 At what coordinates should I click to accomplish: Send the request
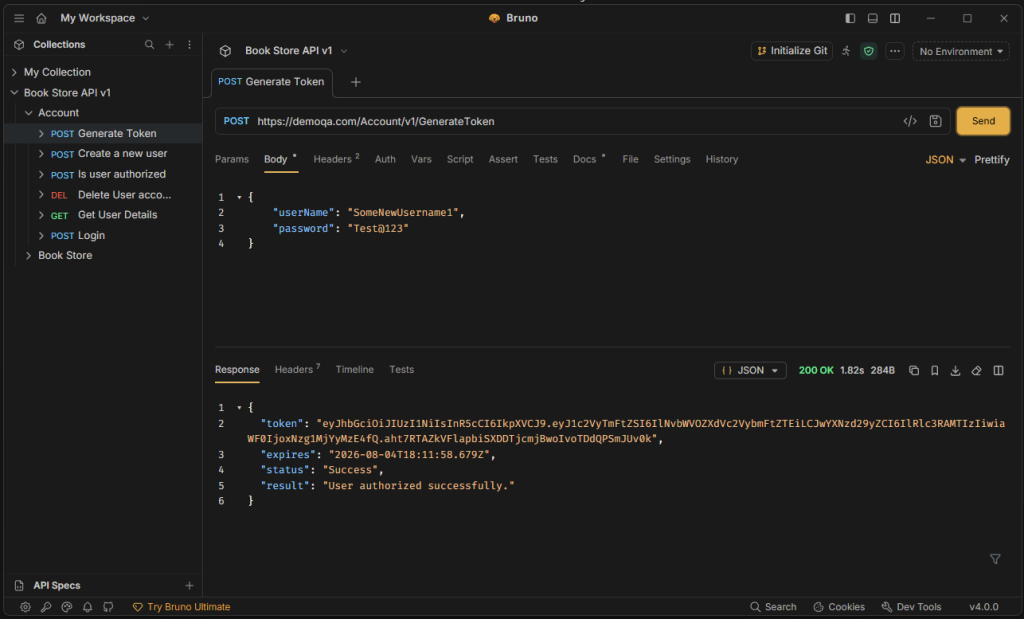[983, 121]
